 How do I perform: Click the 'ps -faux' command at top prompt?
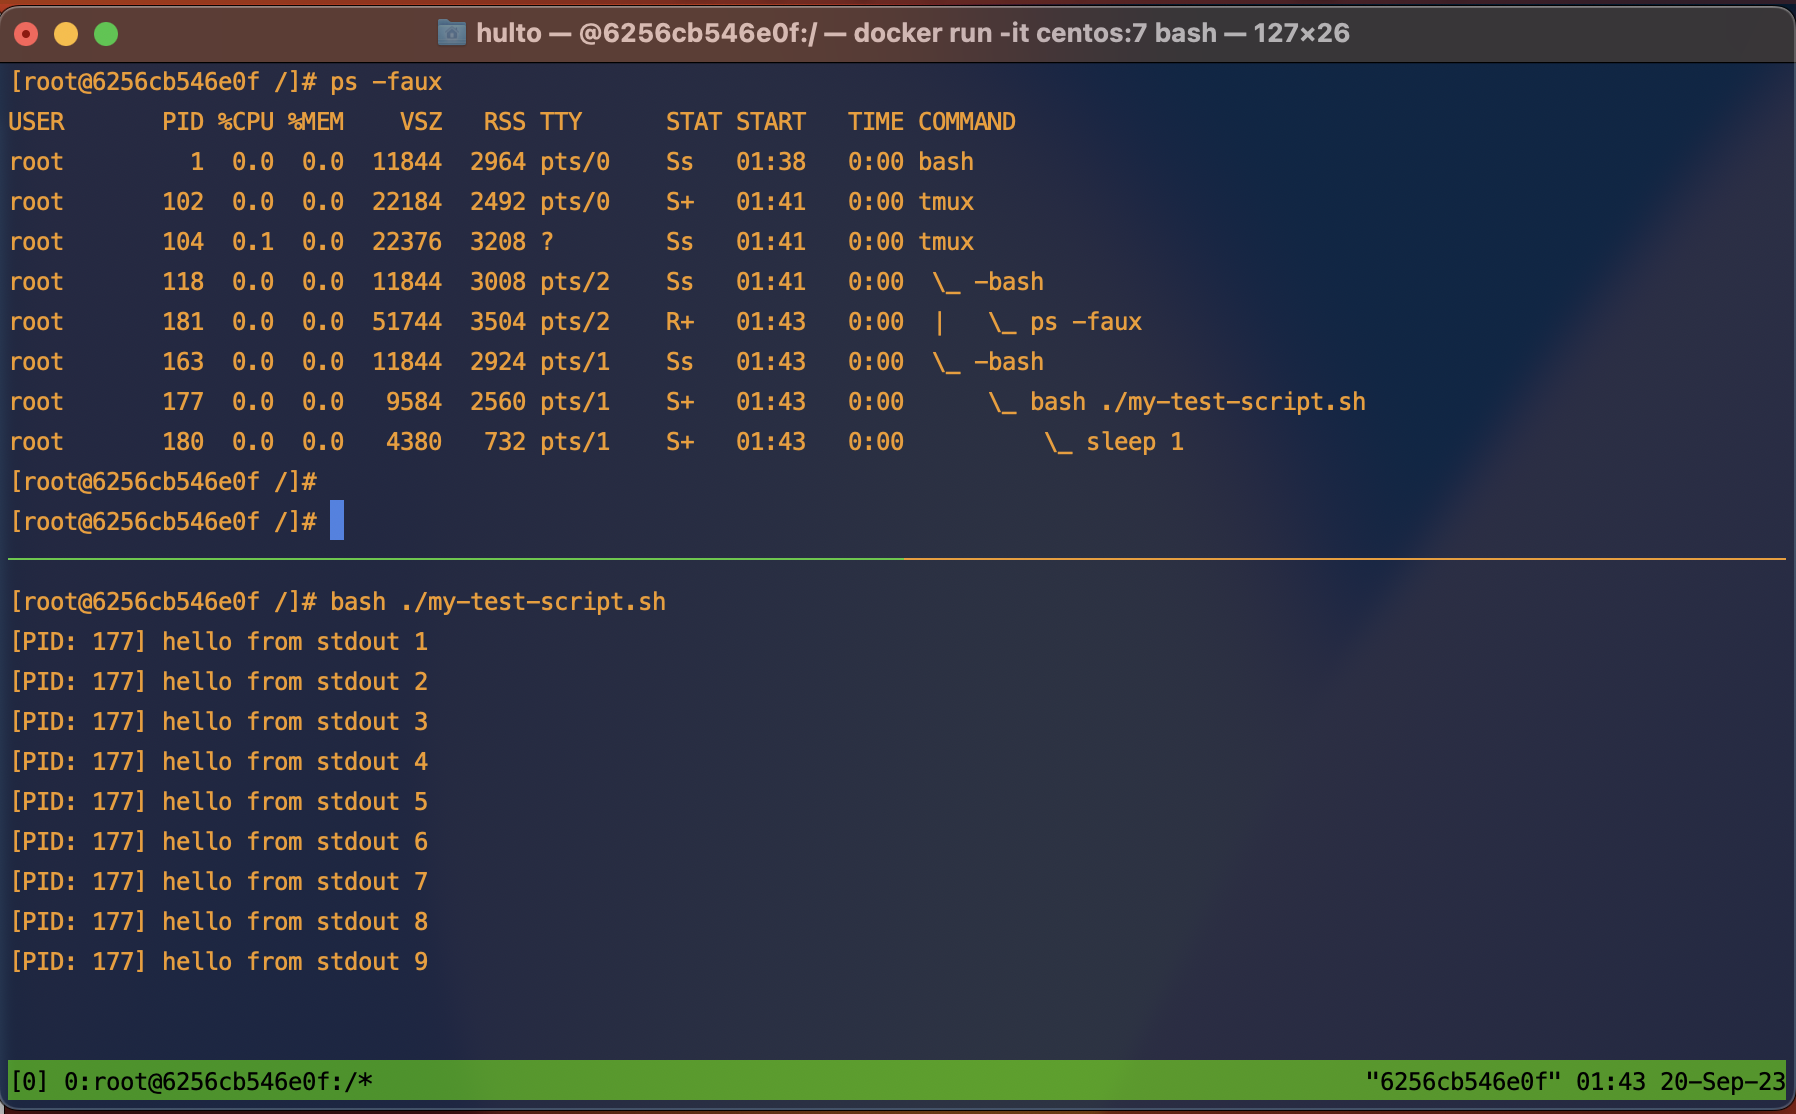(x=386, y=82)
